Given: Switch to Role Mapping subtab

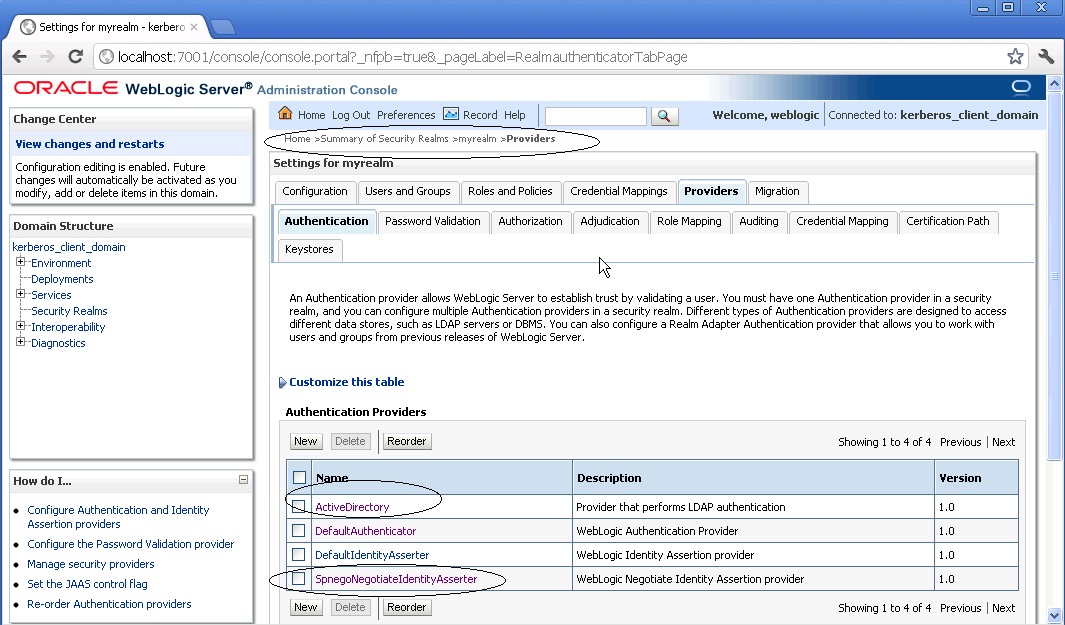Looking at the screenshot, I should pos(689,221).
